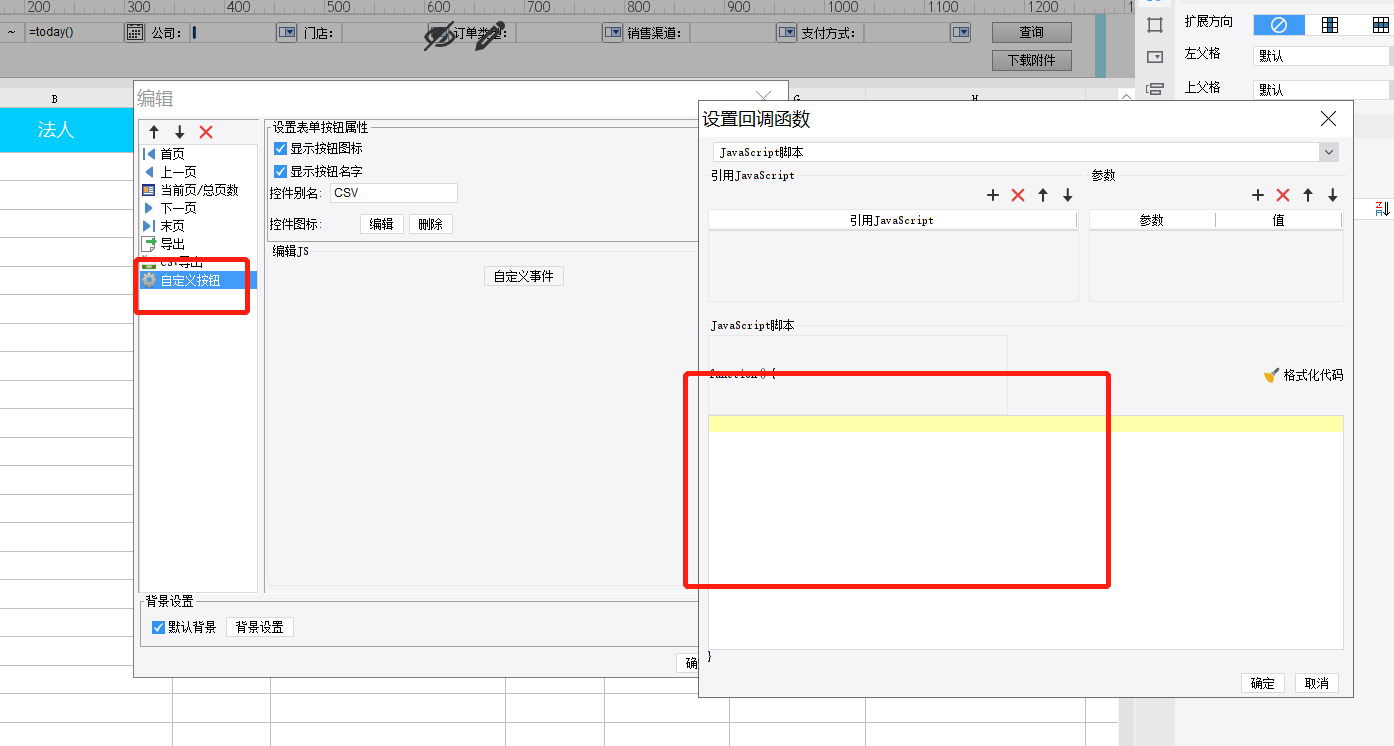Open 自定义事件 custom event button

[x=524, y=276]
